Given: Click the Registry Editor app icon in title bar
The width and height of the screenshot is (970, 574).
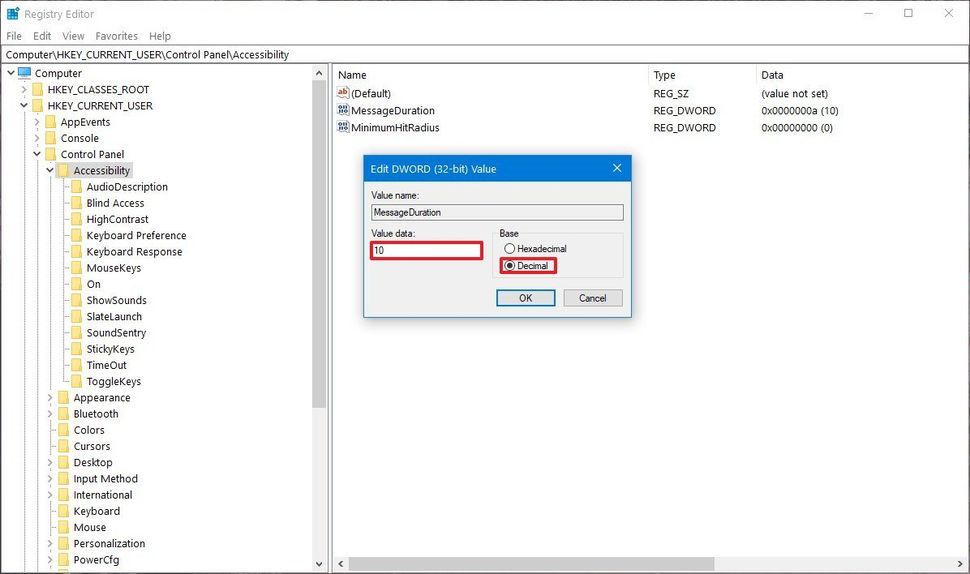Looking at the screenshot, I should click(x=13, y=13).
